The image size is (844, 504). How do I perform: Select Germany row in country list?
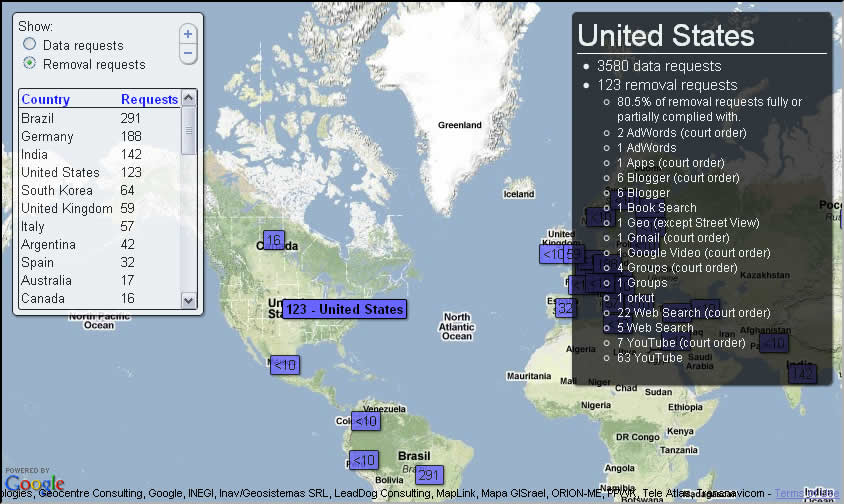click(100, 136)
